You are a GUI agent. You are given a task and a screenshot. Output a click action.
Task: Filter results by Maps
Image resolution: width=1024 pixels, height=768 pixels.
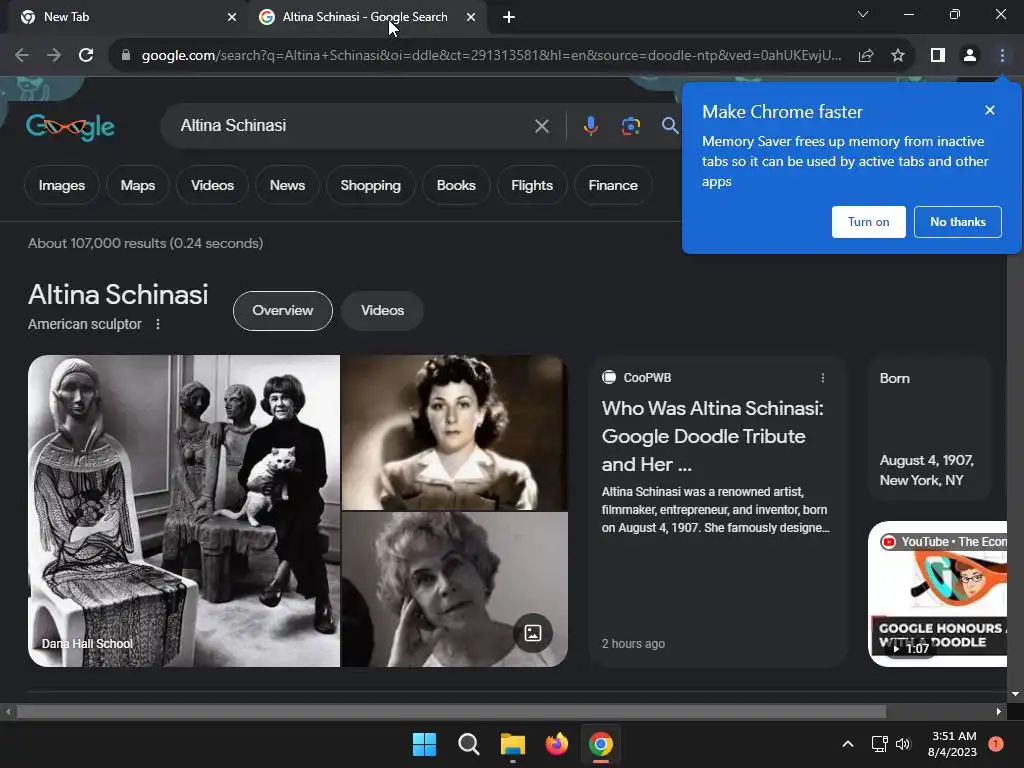click(138, 185)
